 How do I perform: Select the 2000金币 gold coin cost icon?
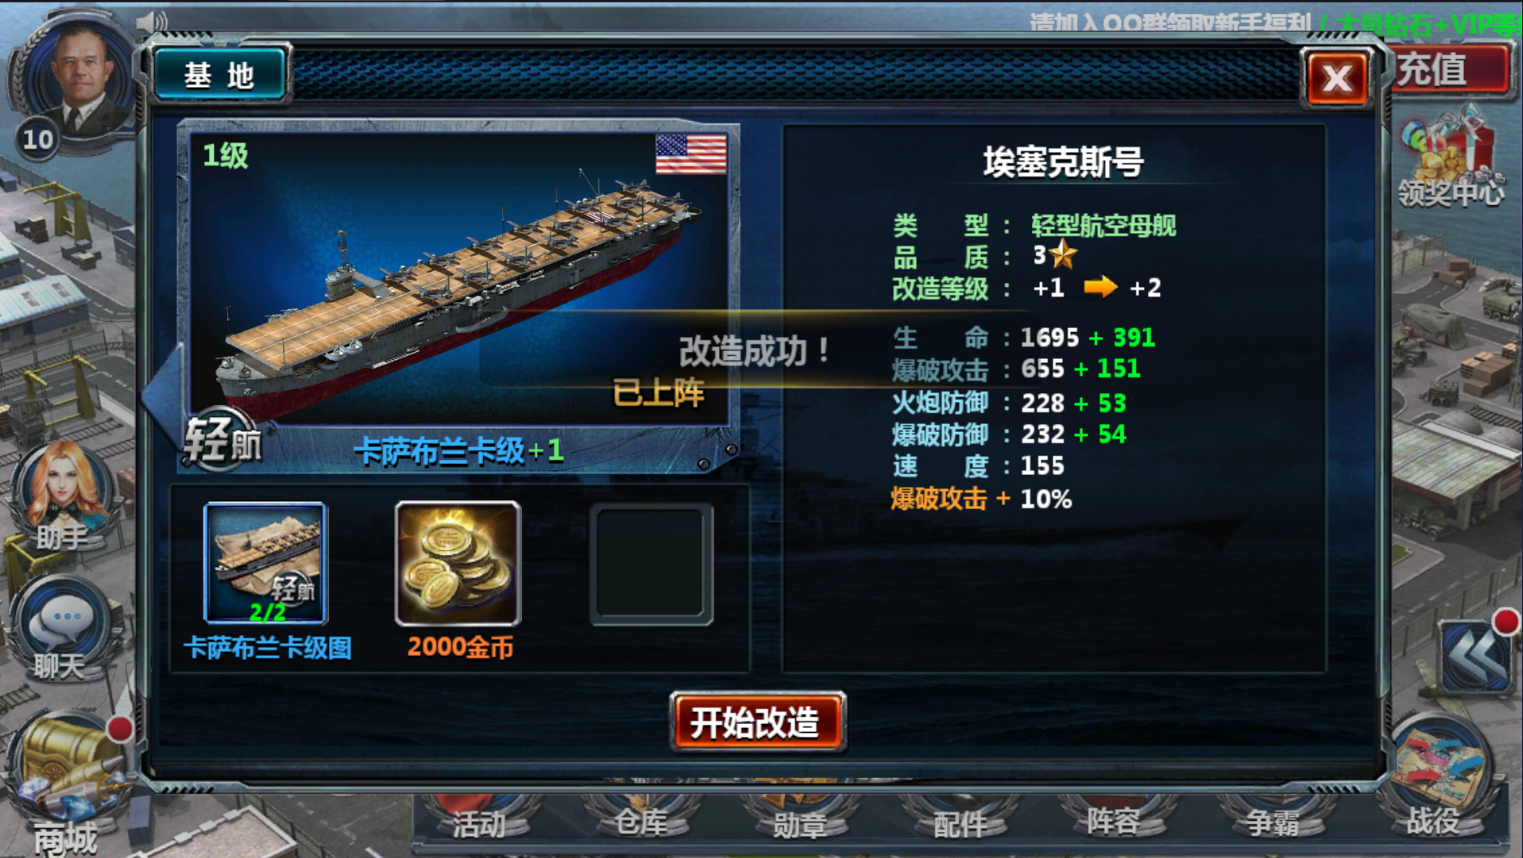click(x=458, y=564)
